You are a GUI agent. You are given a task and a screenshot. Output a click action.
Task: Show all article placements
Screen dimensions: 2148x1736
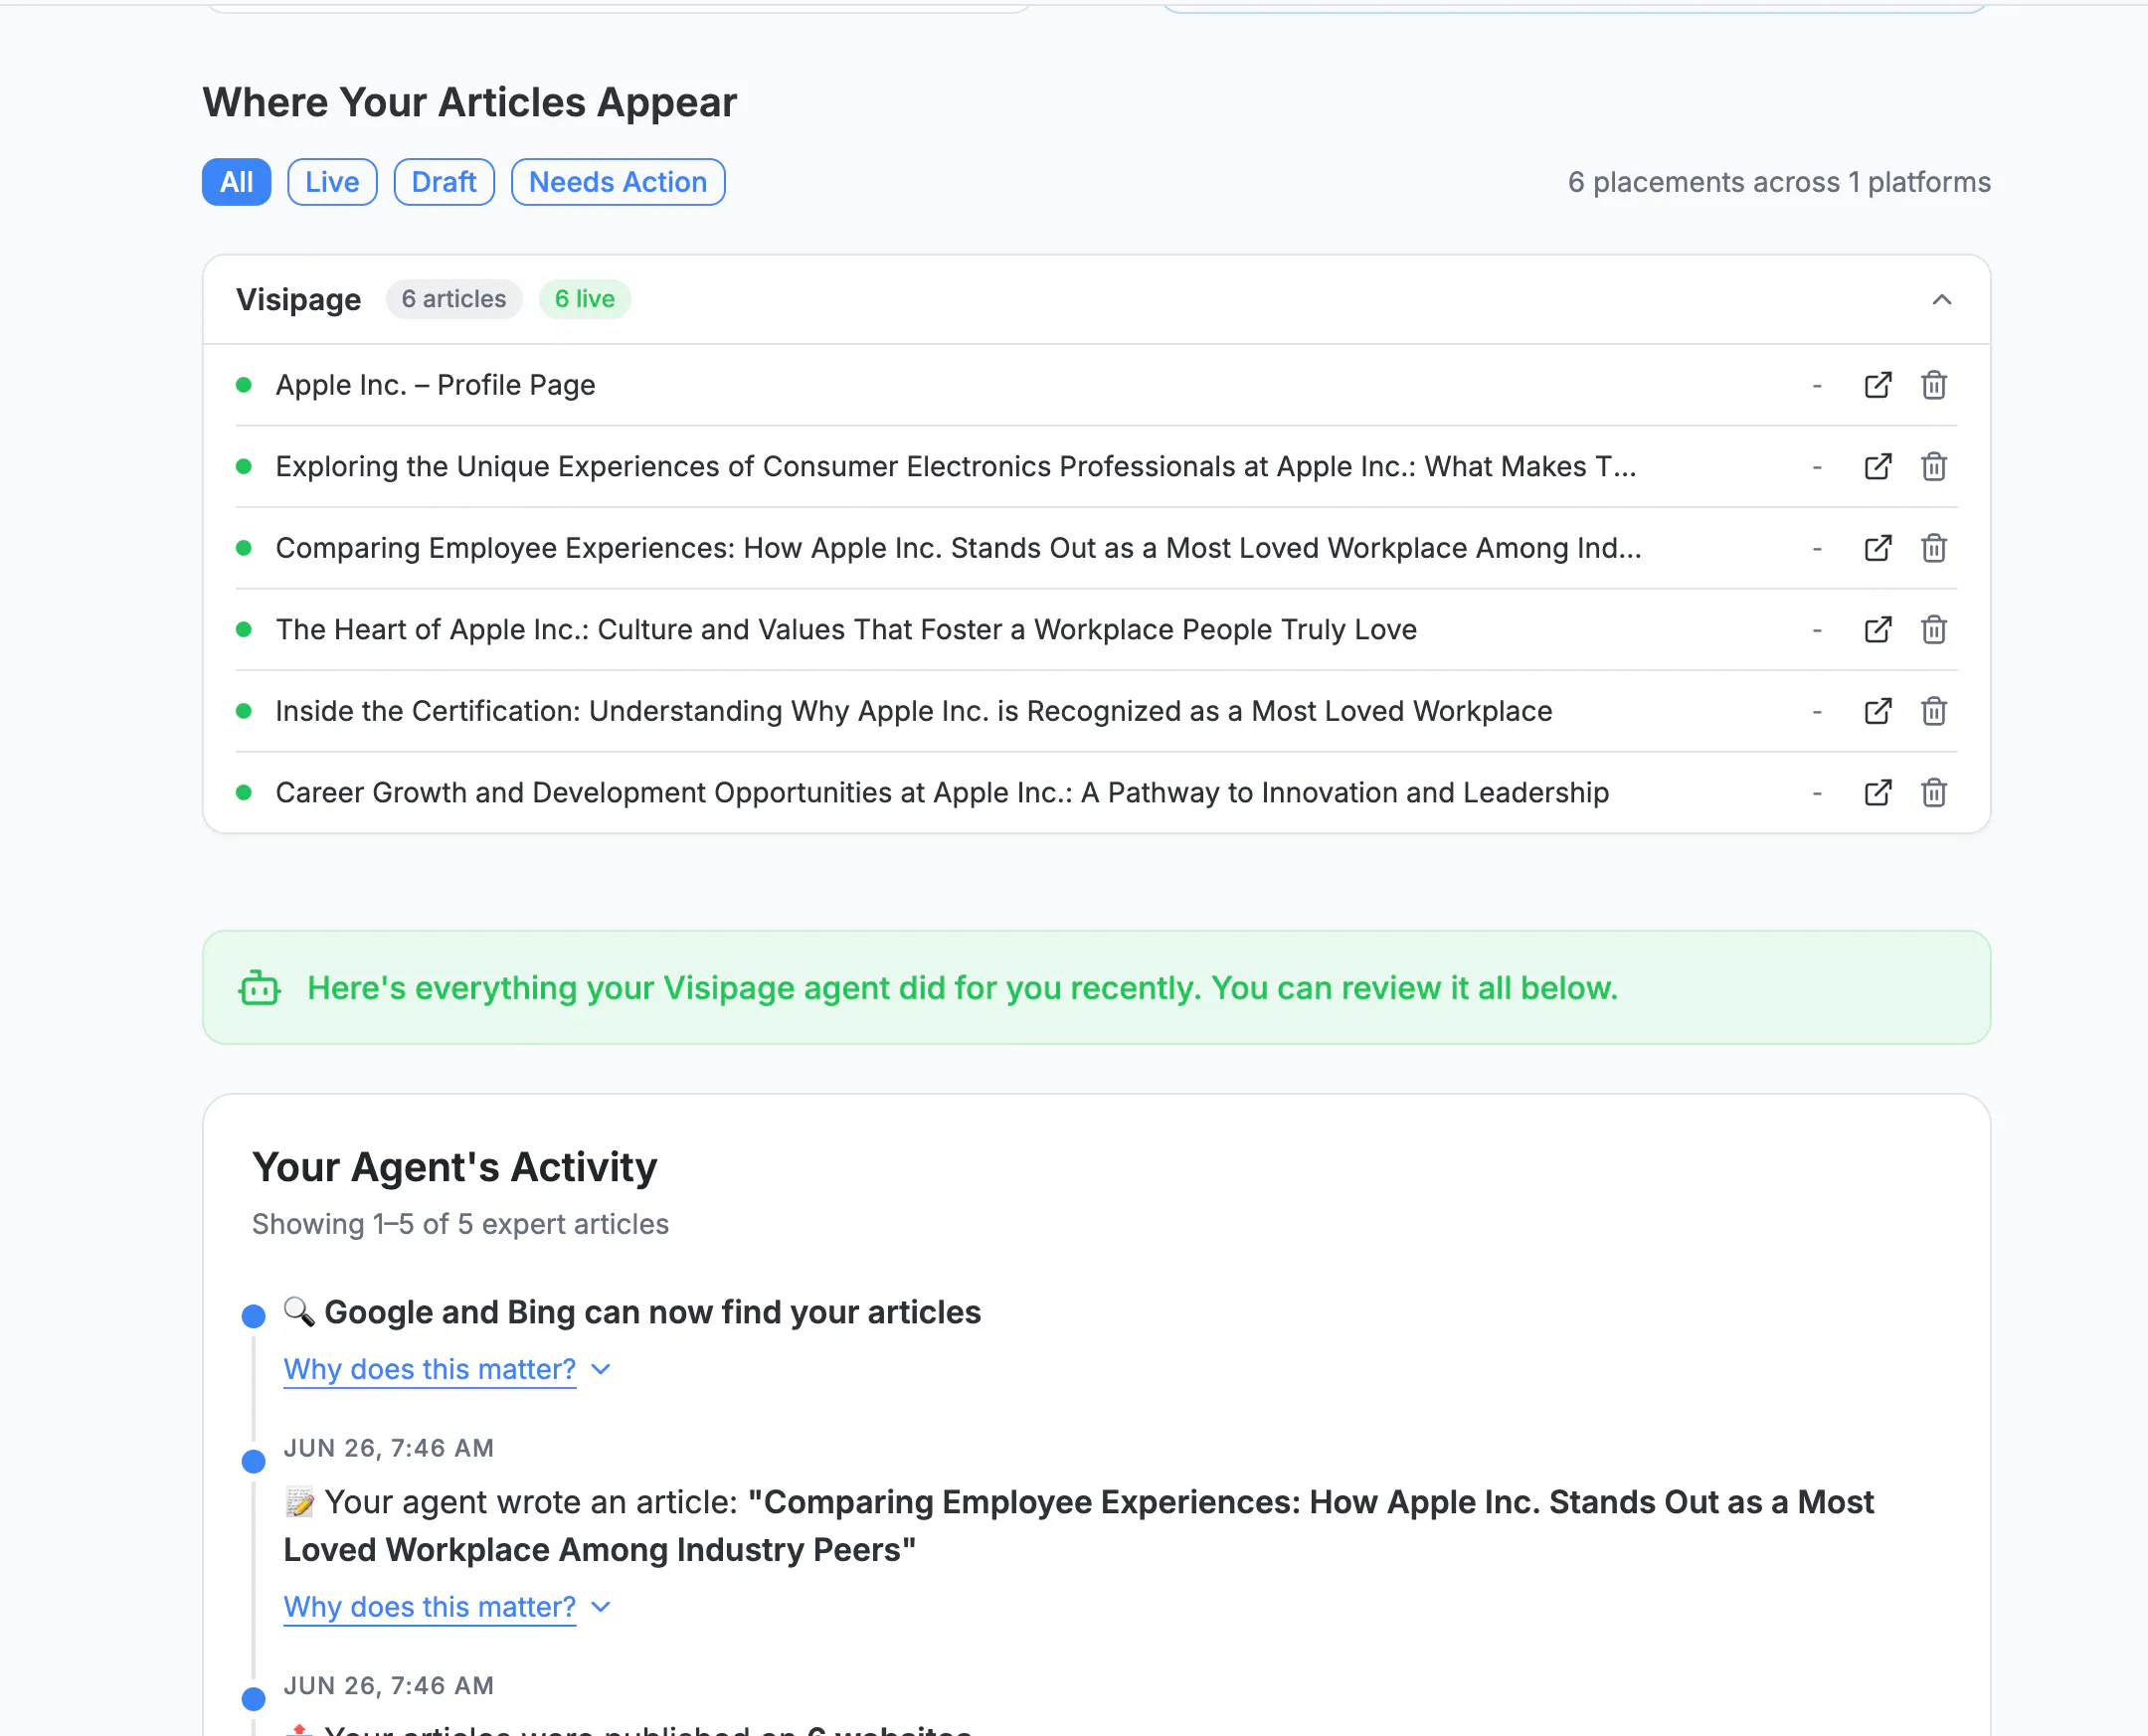[236, 182]
